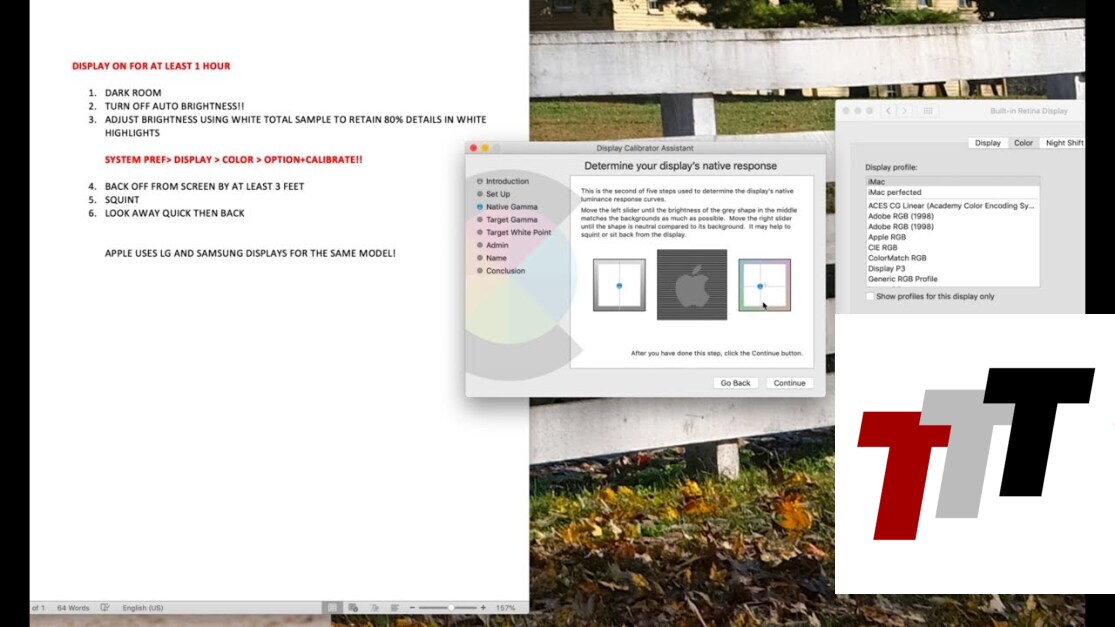
Task: Click the spelling check icon in status bar
Action: click(105, 608)
